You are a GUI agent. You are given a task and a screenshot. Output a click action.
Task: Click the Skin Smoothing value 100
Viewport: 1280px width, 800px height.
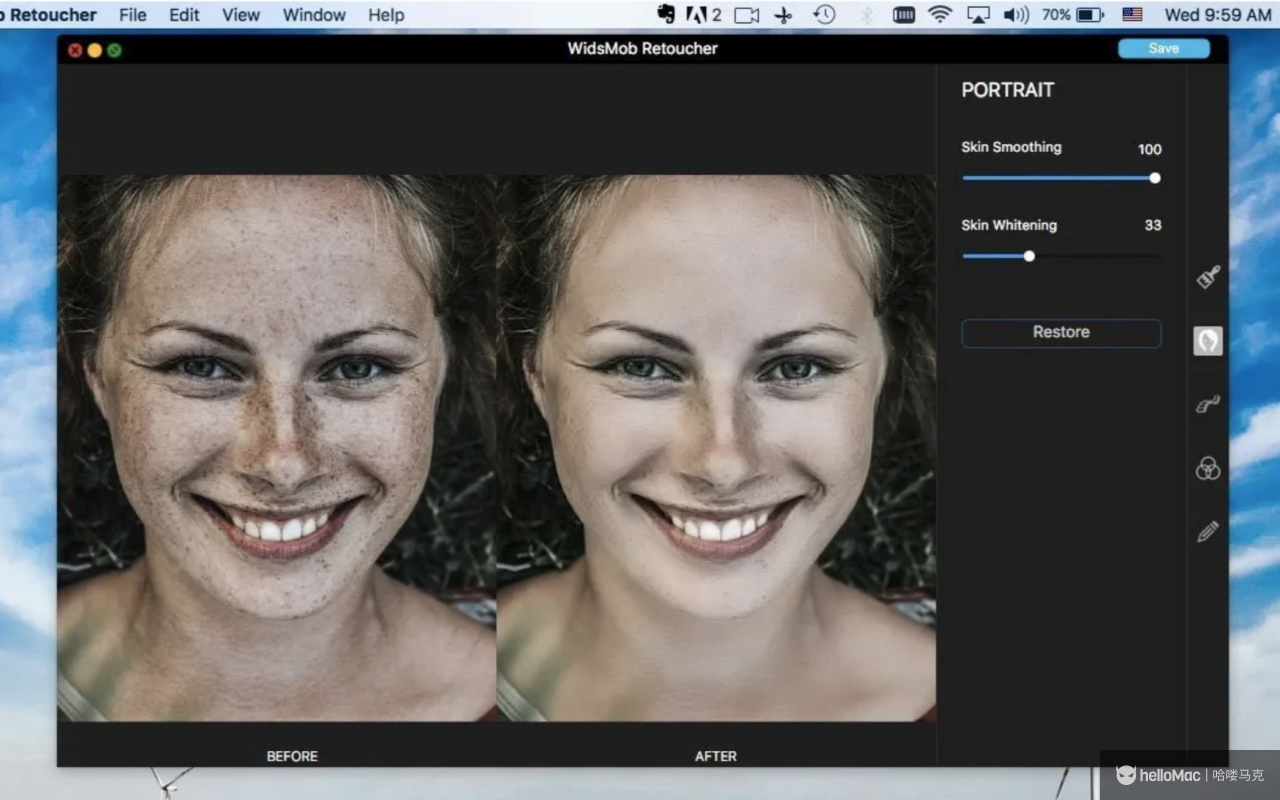tap(1150, 149)
